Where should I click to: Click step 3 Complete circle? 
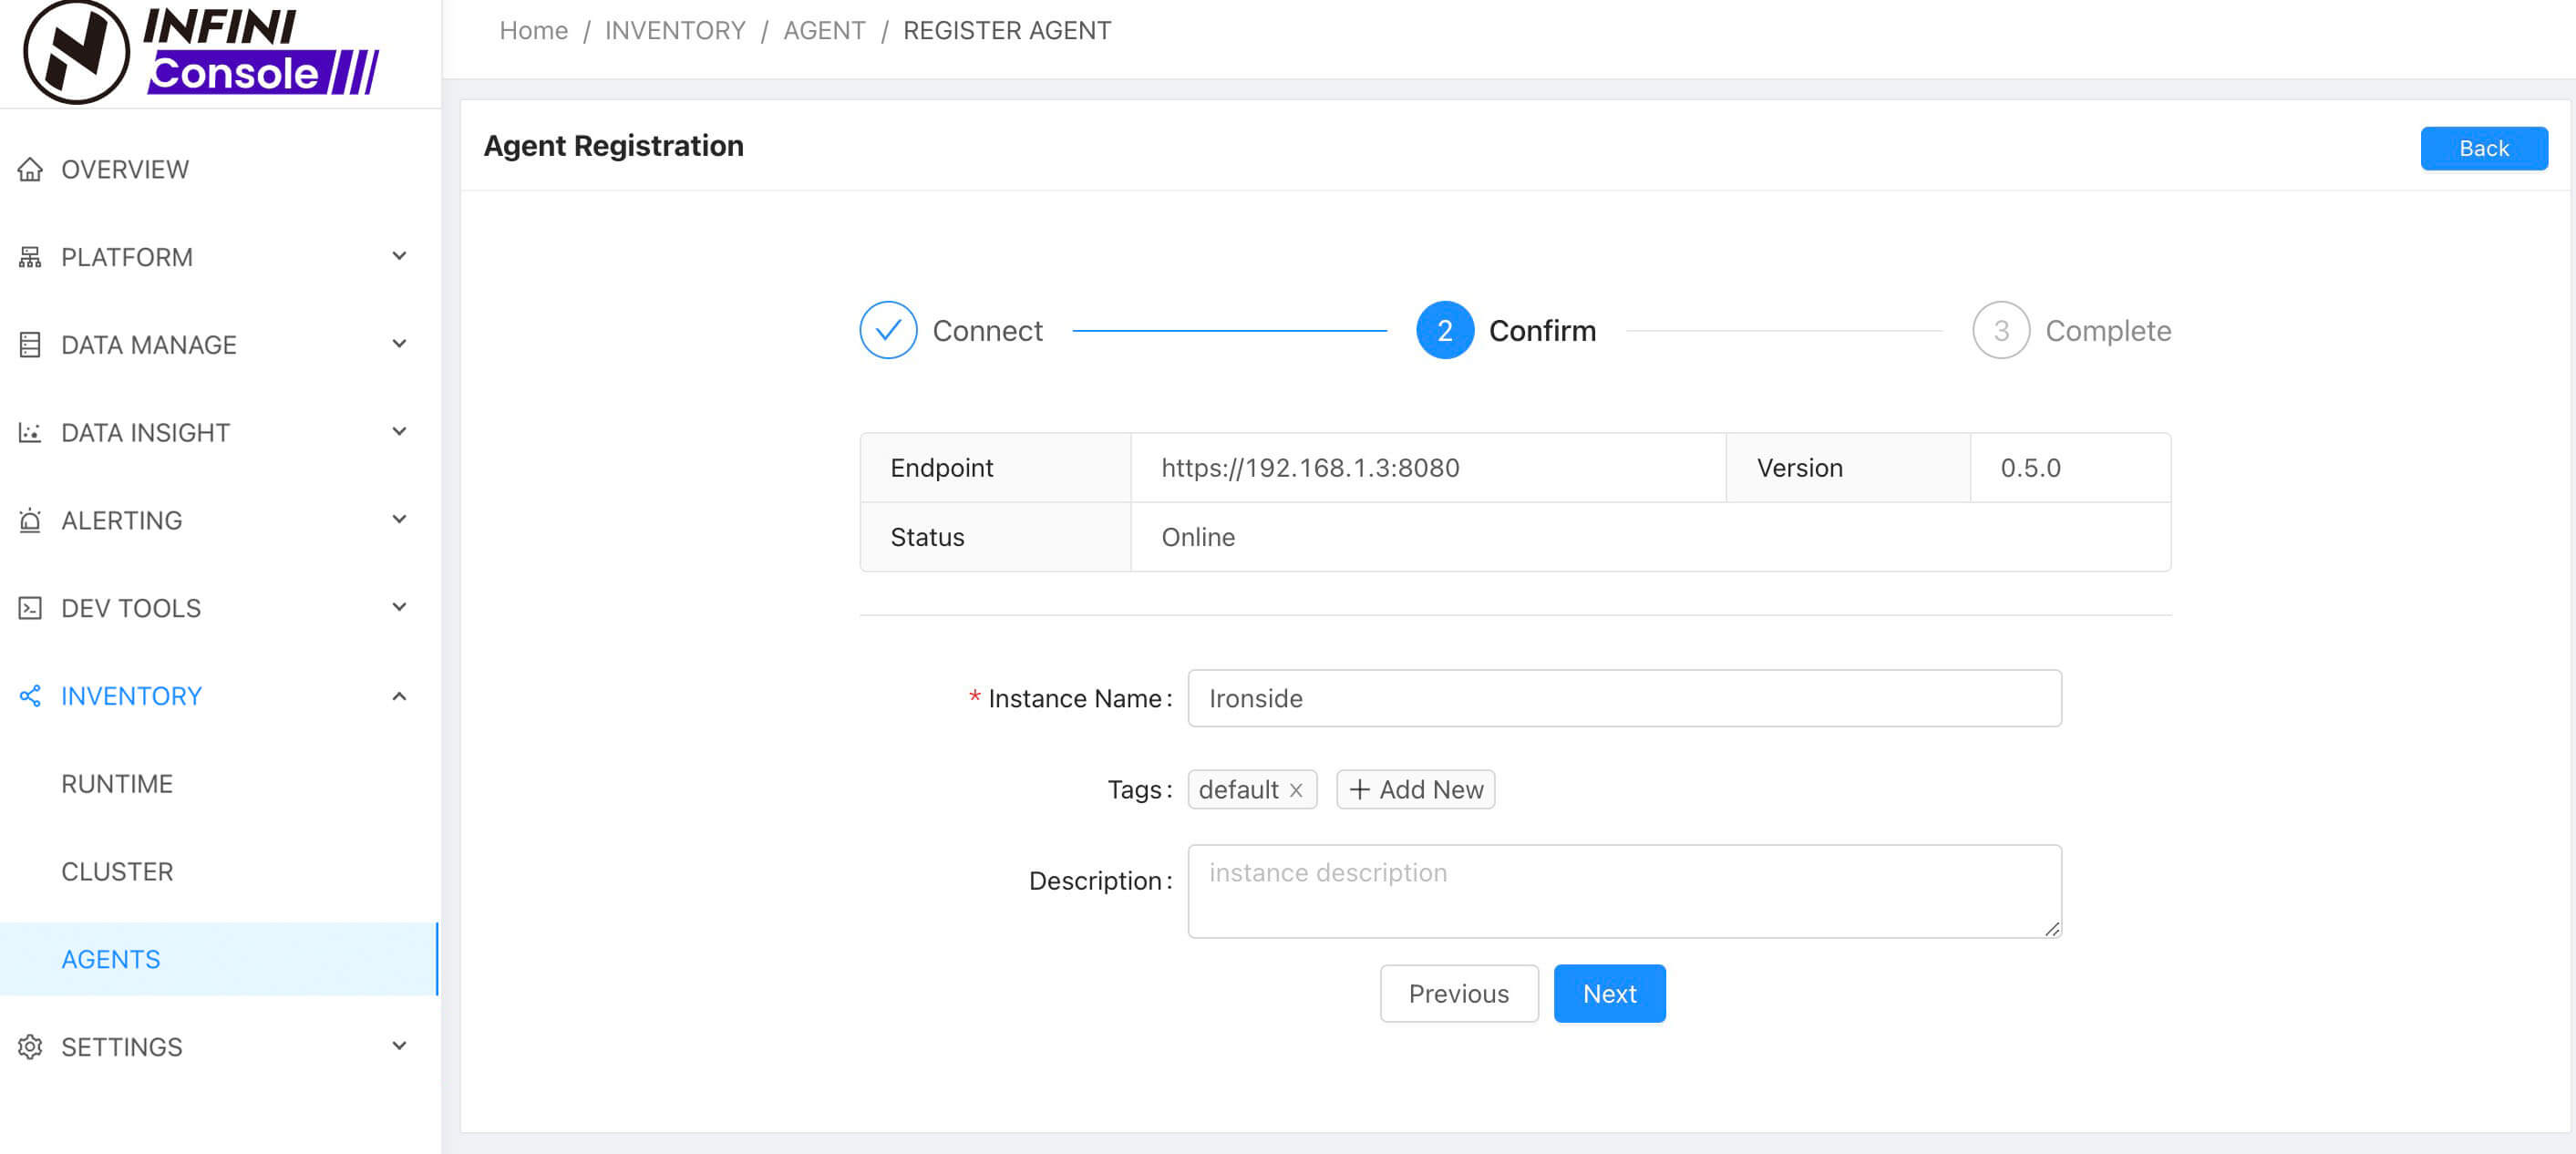(2000, 330)
